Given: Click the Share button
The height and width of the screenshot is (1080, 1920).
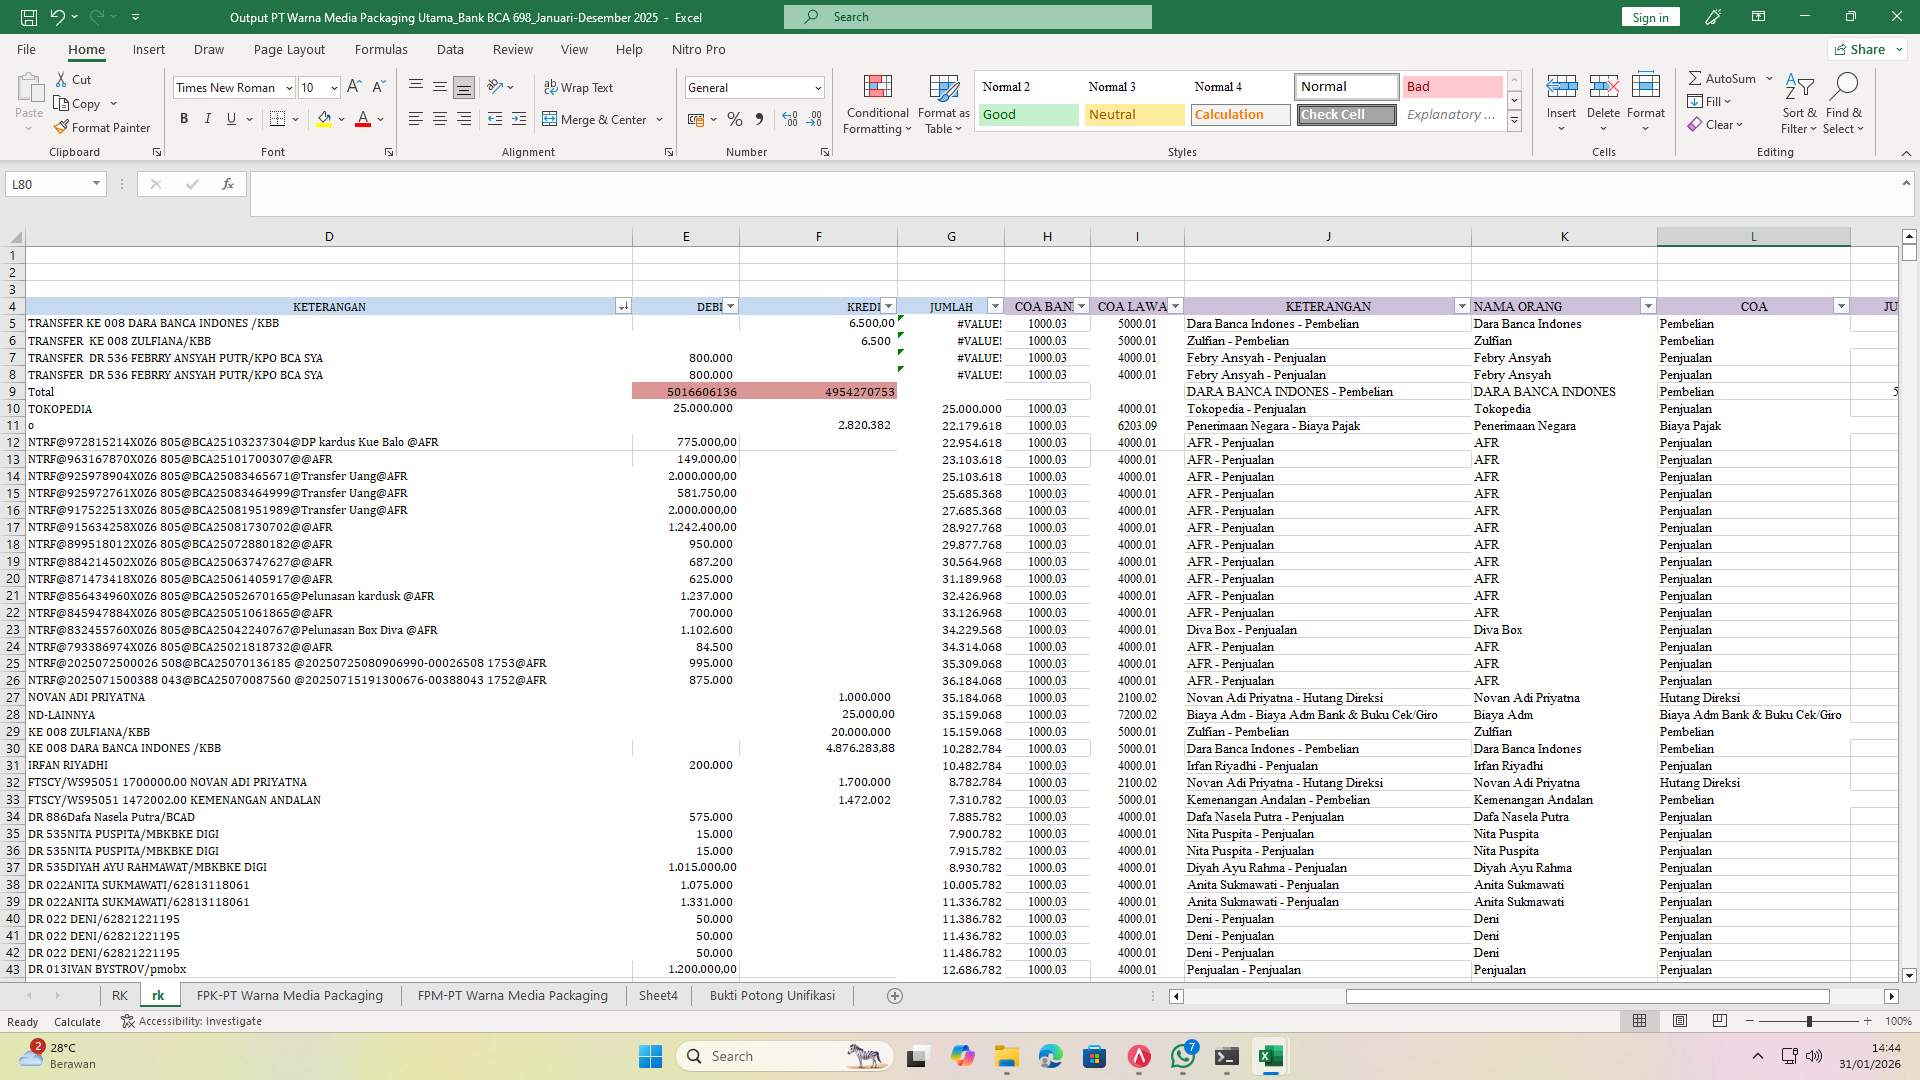Looking at the screenshot, I should (x=1866, y=49).
